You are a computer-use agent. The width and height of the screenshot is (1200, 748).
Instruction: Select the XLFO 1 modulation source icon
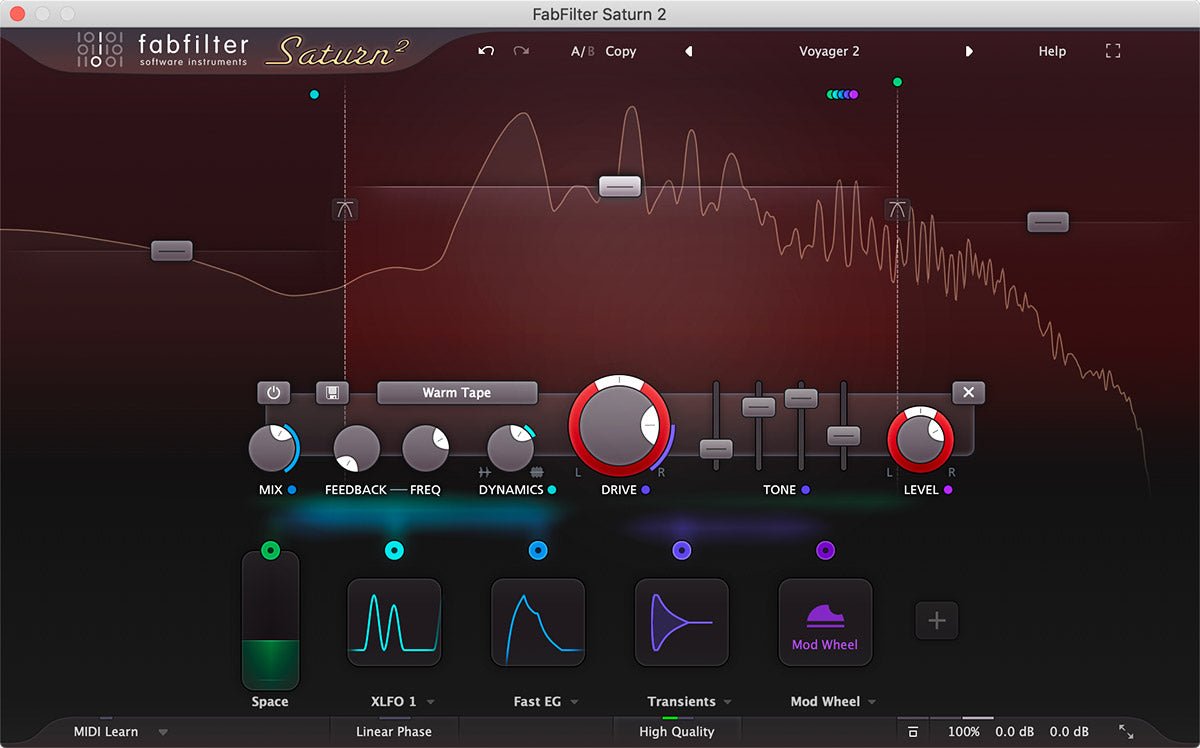pyautogui.click(x=394, y=622)
